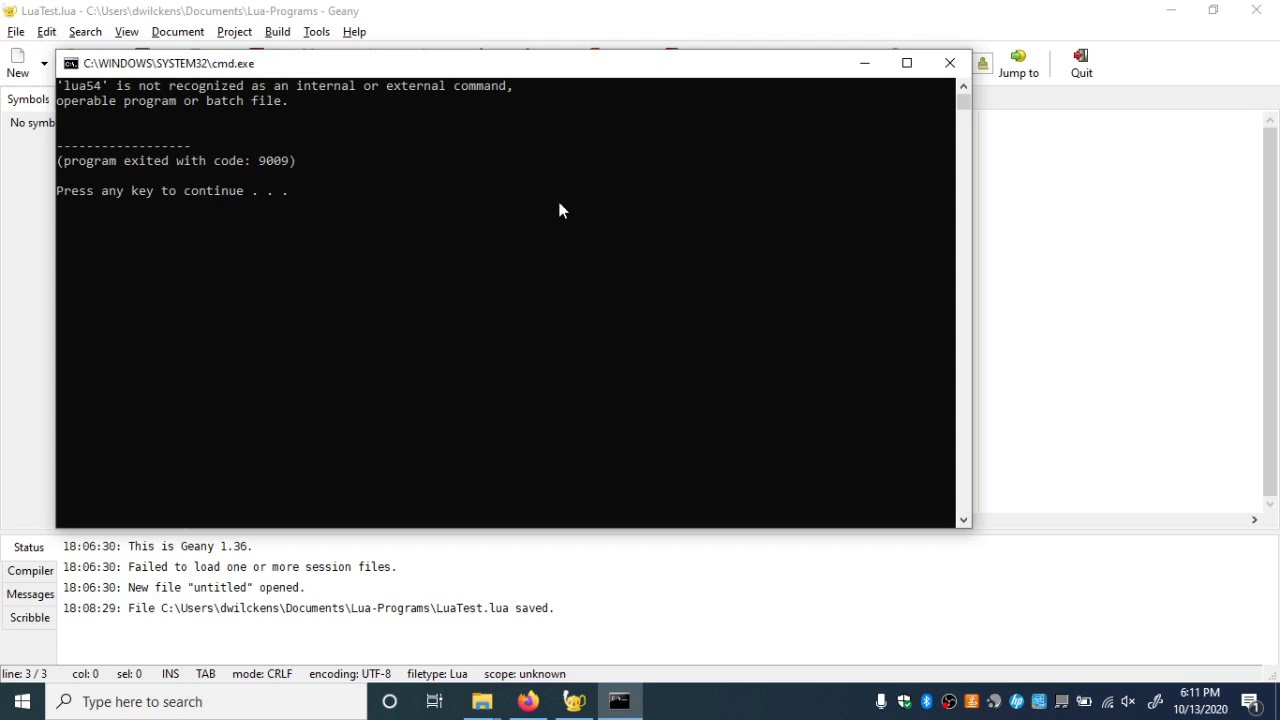Image resolution: width=1280 pixels, height=720 pixels.
Task: Select the Symbols sidebar tab
Action: tap(28, 99)
